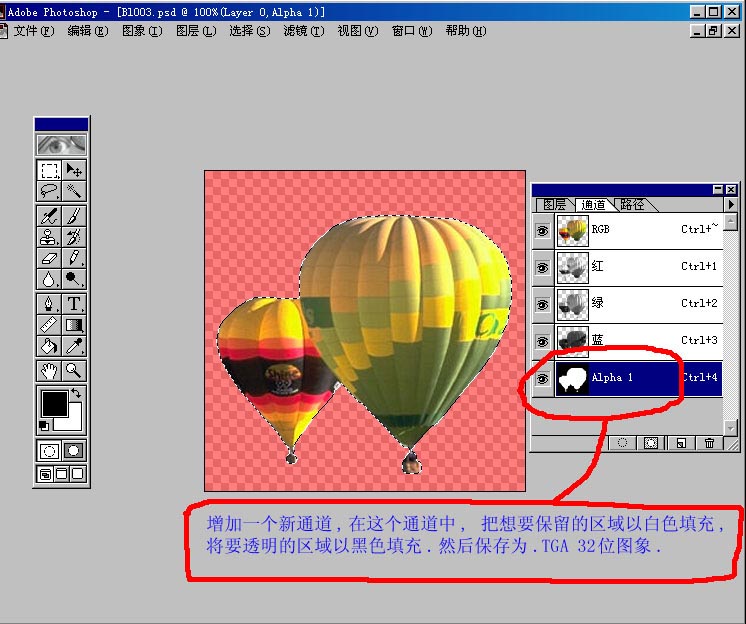746x624 pixels.
Task: Select the Measure ruler tool
Action: point(49,324)
